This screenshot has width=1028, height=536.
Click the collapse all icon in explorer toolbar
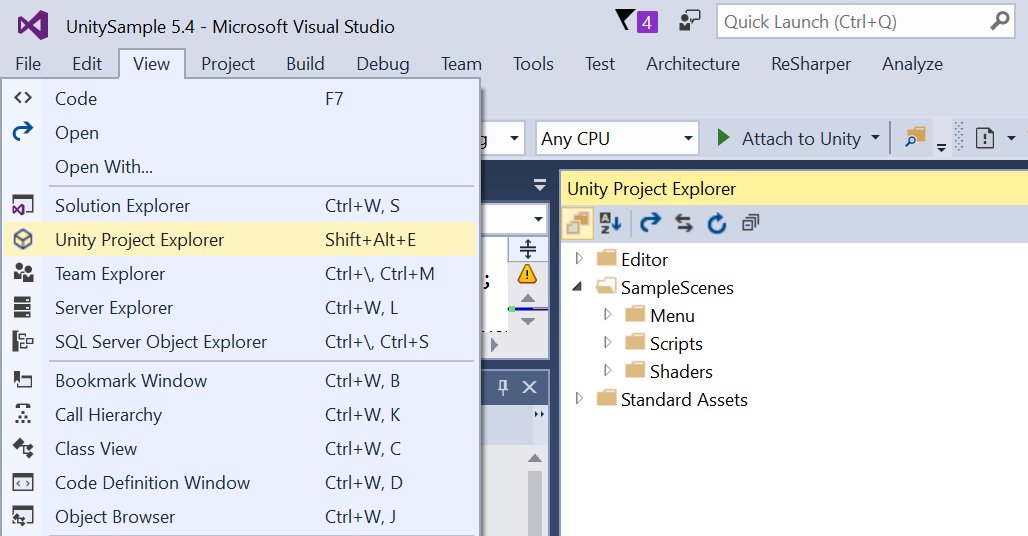750,223
